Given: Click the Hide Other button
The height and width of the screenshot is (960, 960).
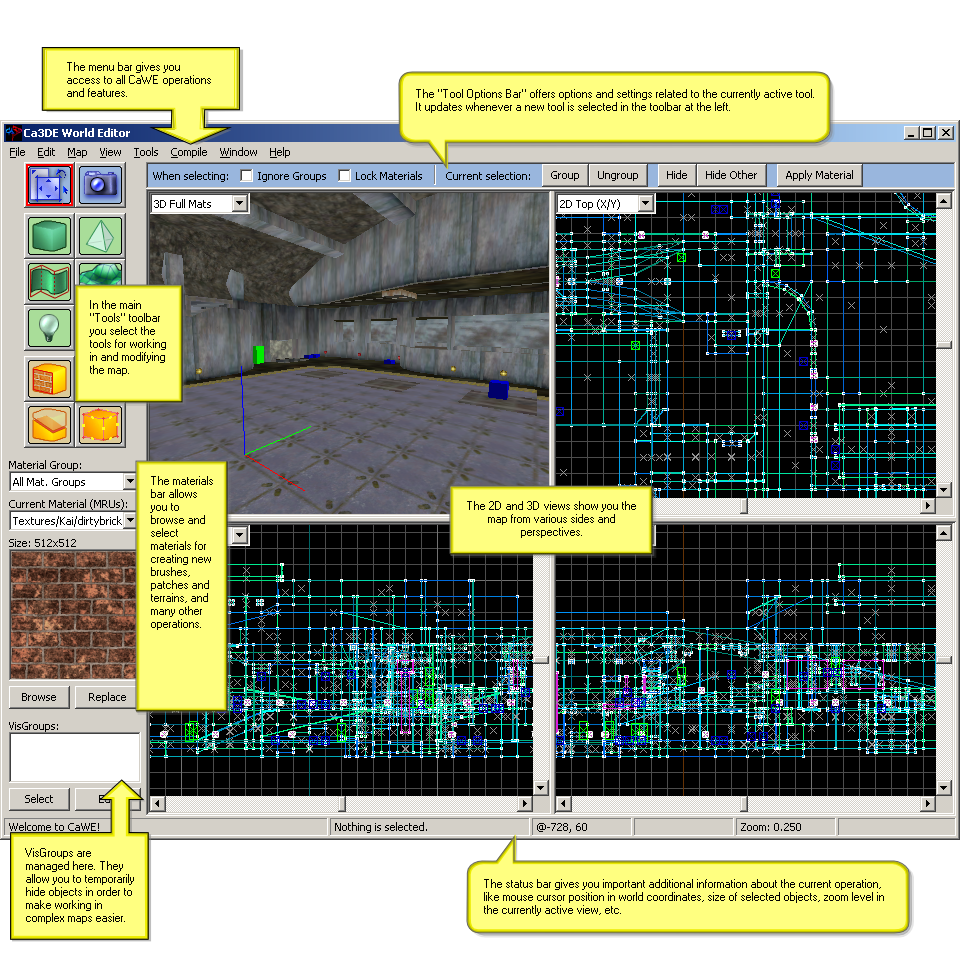Looking at the screenshot, I should click(x=731, y=175).
